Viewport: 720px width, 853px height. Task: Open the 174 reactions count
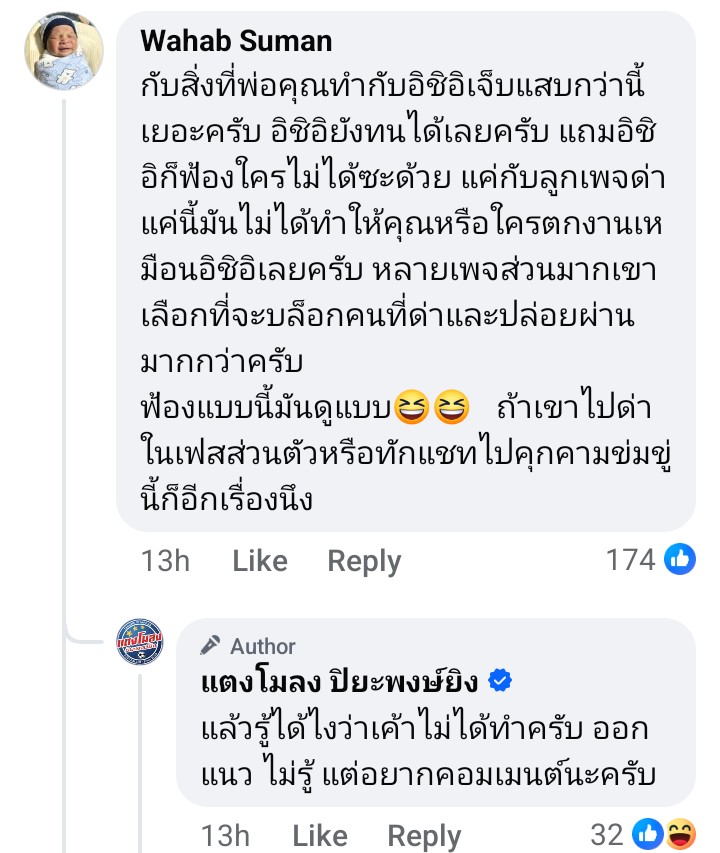tap(630, 560)
